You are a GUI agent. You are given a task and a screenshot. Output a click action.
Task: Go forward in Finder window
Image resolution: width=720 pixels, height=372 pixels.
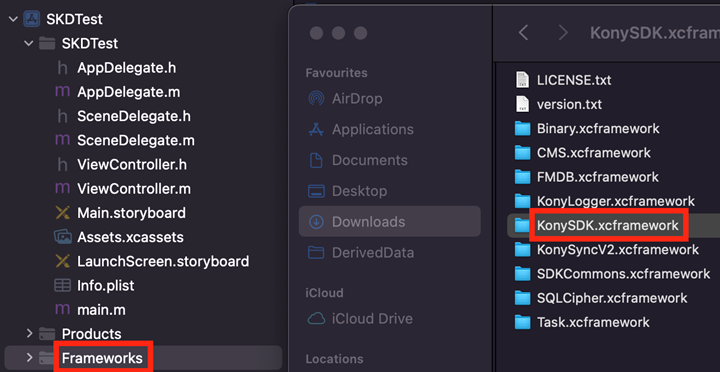563,33
